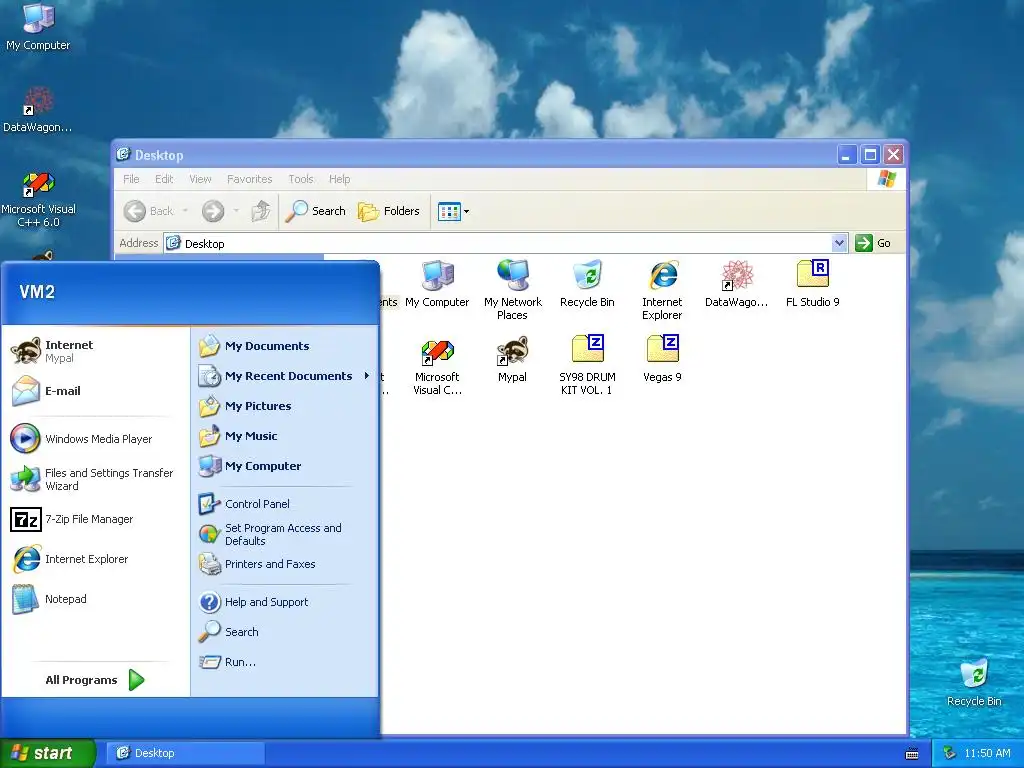Select Recycle Bin icon in Desktop window
1024x768 pixels.
tap(587, 283)
